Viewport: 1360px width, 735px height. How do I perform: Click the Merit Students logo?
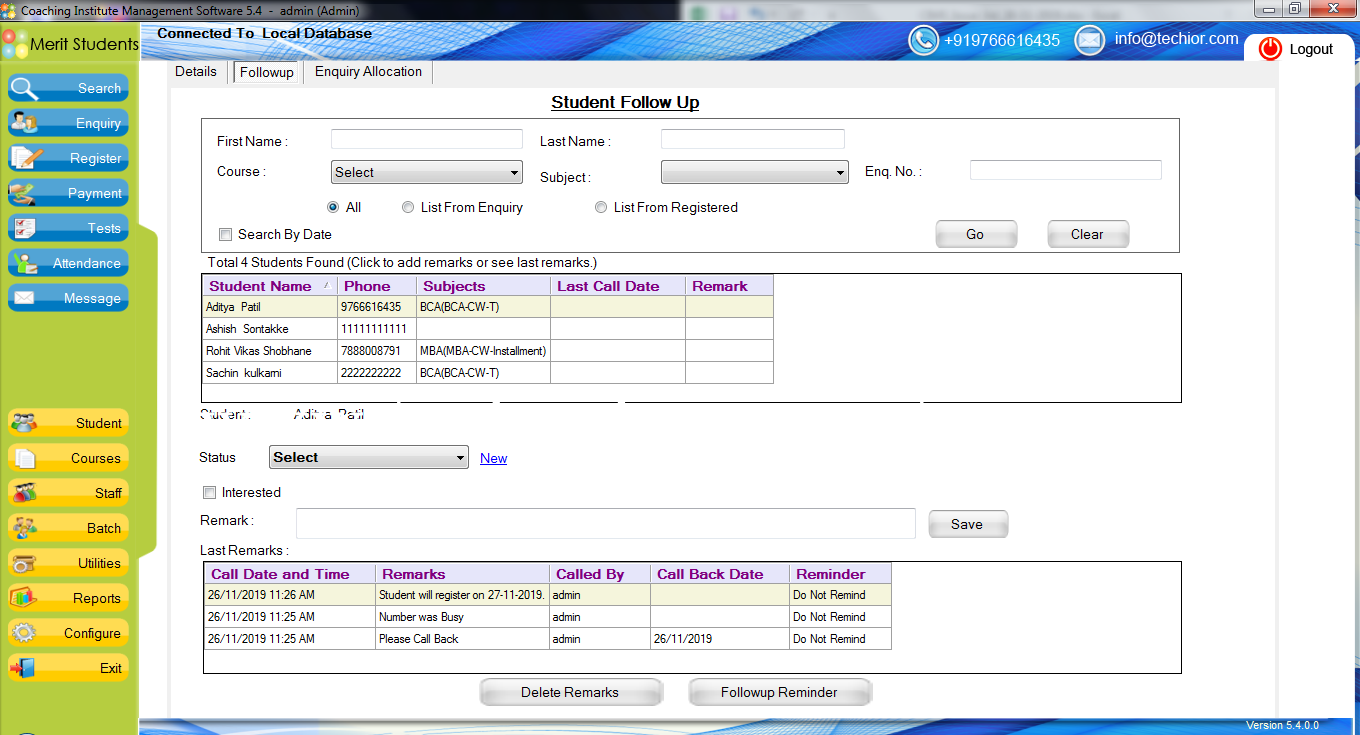pos(70,44)
